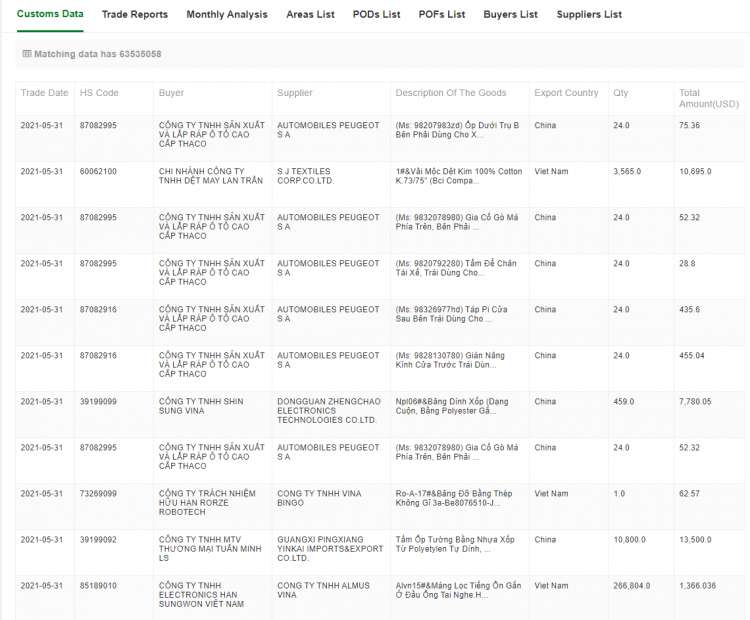Click buyer CHI NHÁNH CÔNG TY TNHH DỆT MAY LAN TRẦN

point(211,176)
